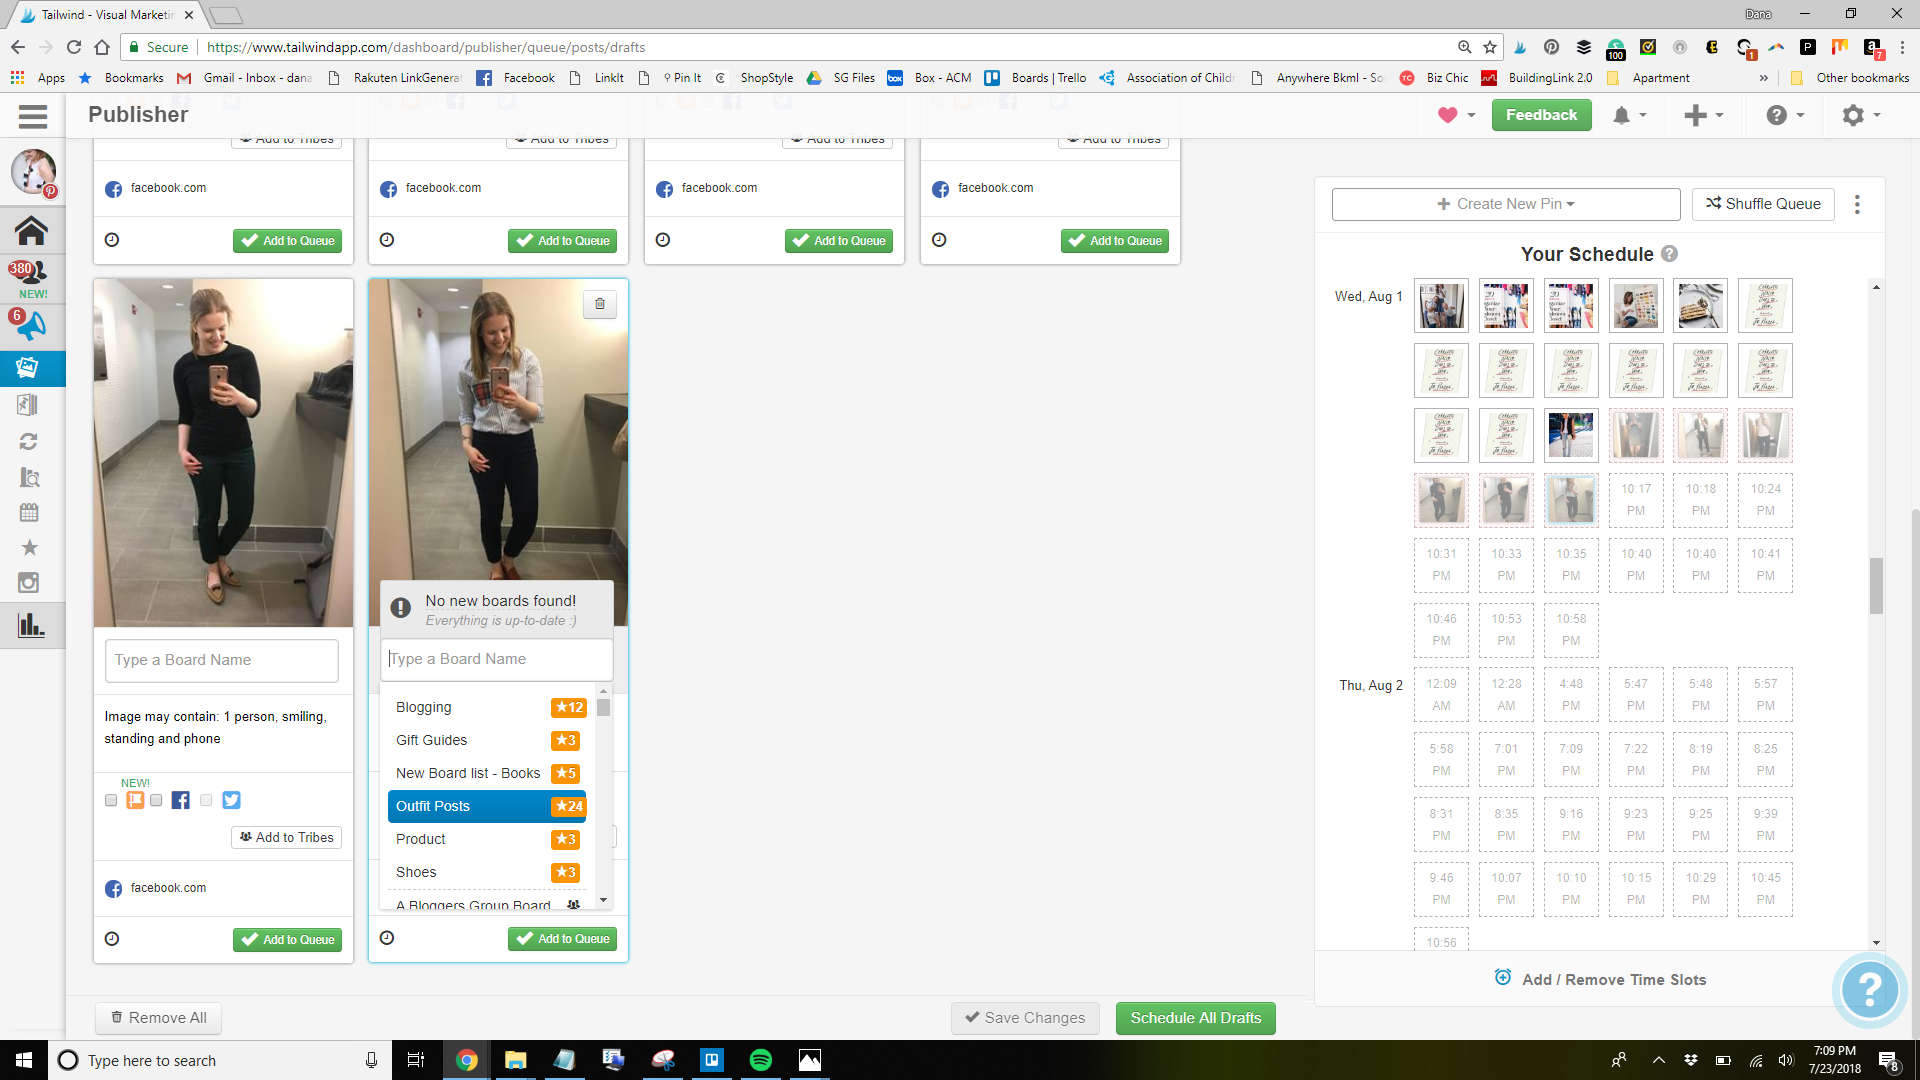Open the looping refresh arrows sidebar icon
The width and height of the screenshot is (1920, 1080).
pyautogui.click(x=28, y=441)
